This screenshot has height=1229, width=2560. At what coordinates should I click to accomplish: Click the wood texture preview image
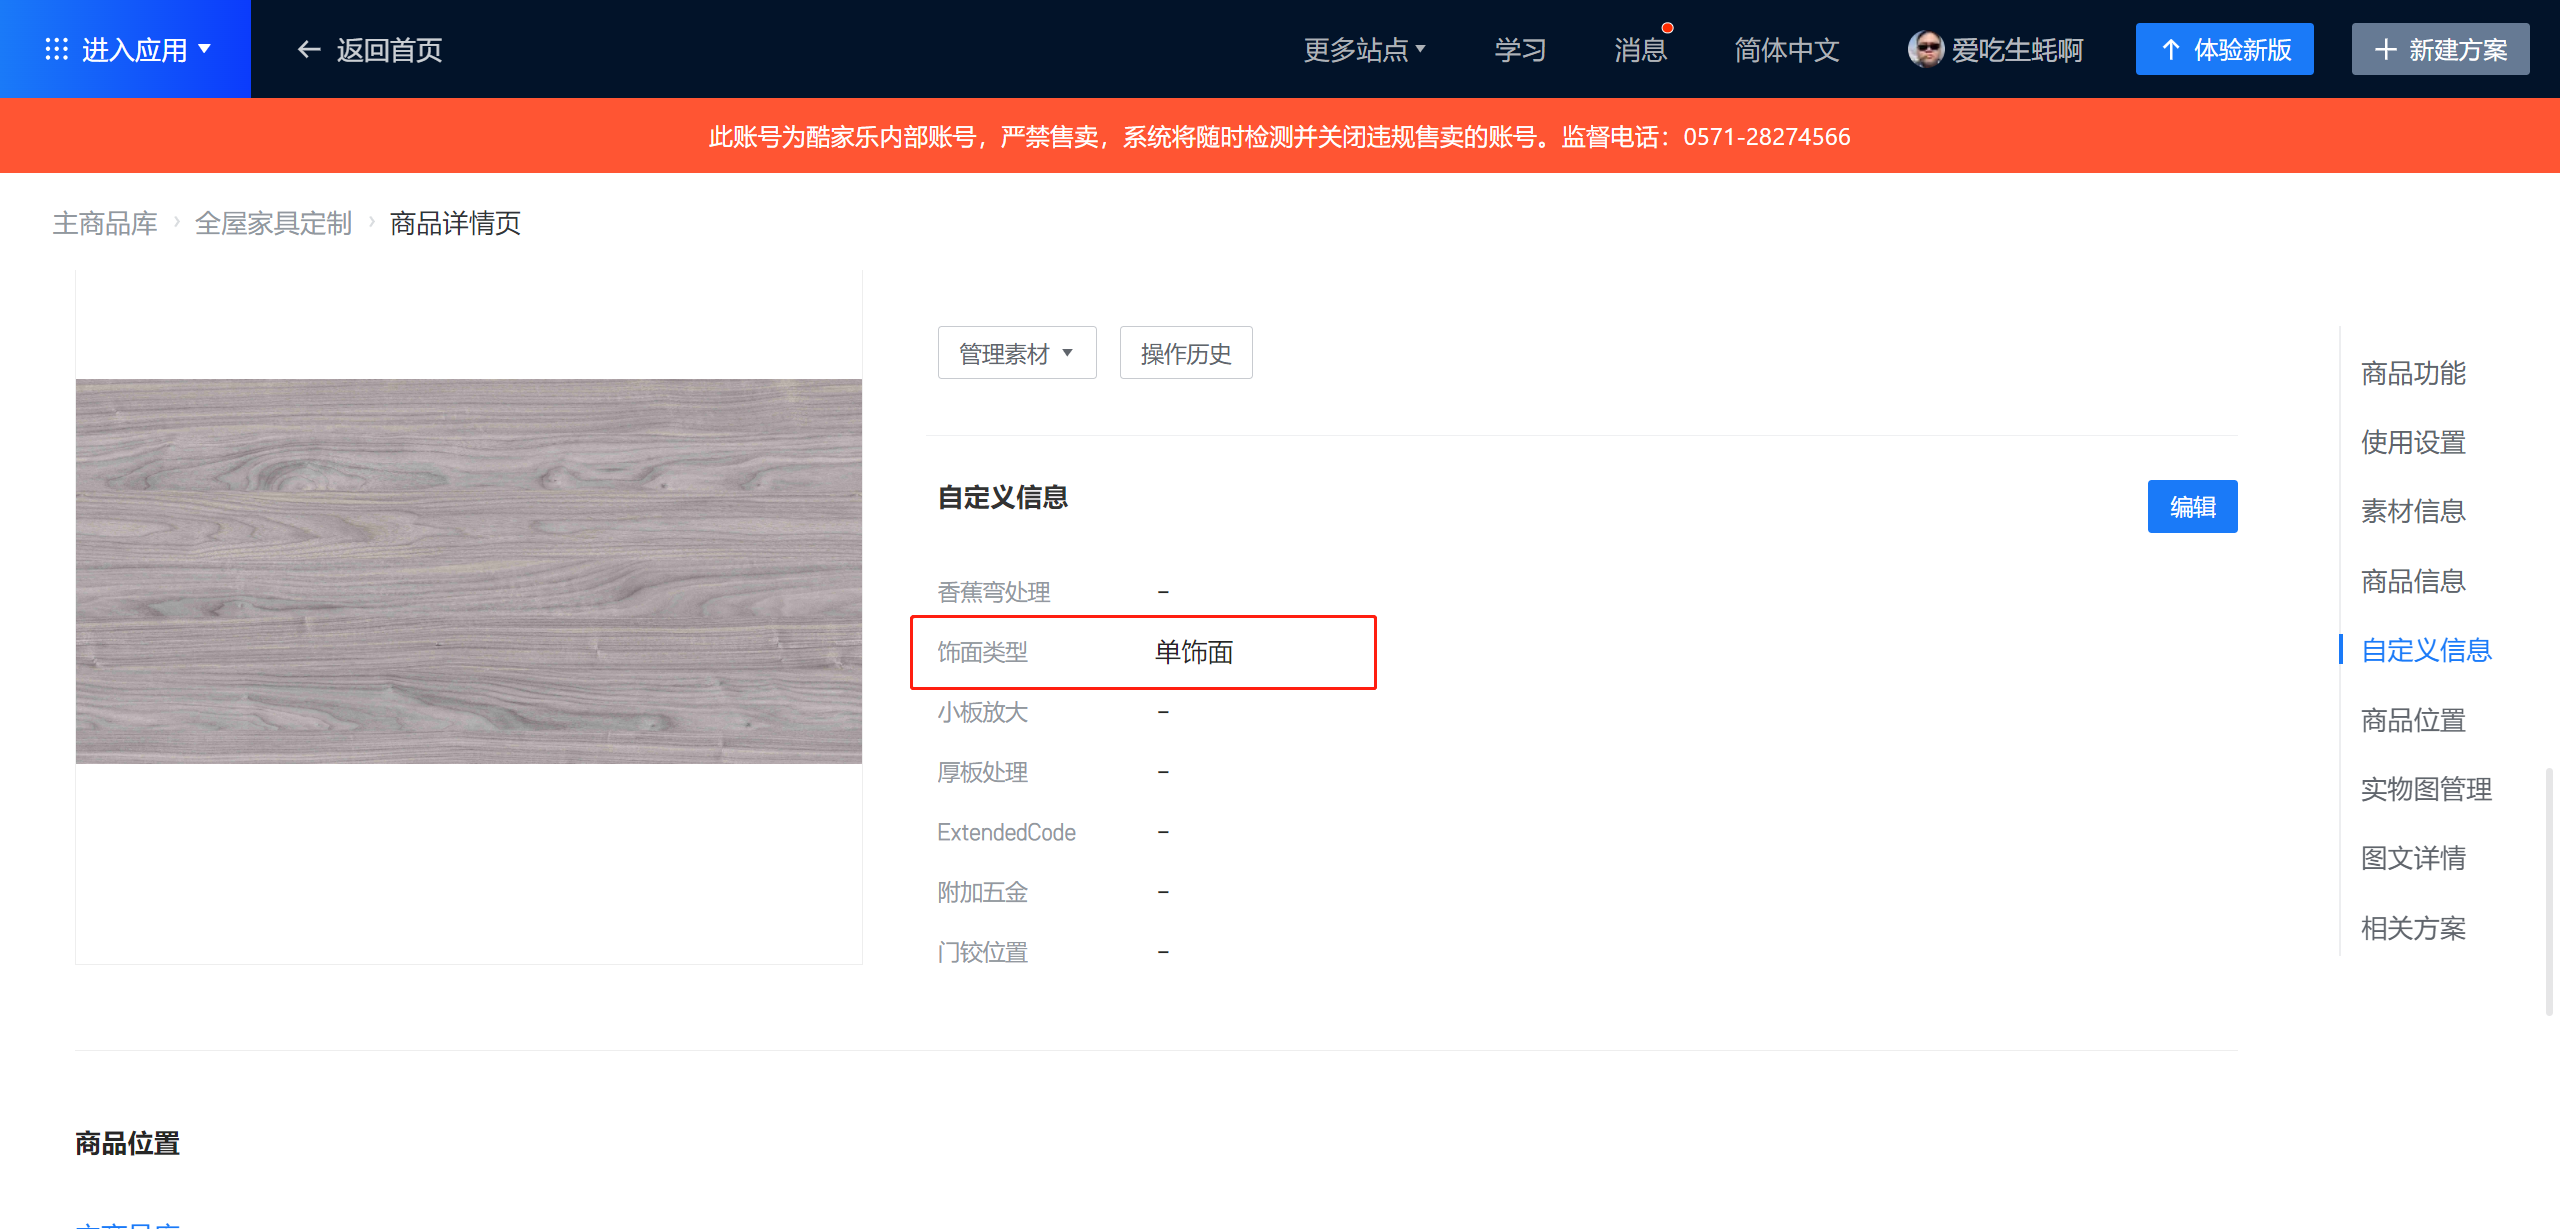click(x=468, y=571)
